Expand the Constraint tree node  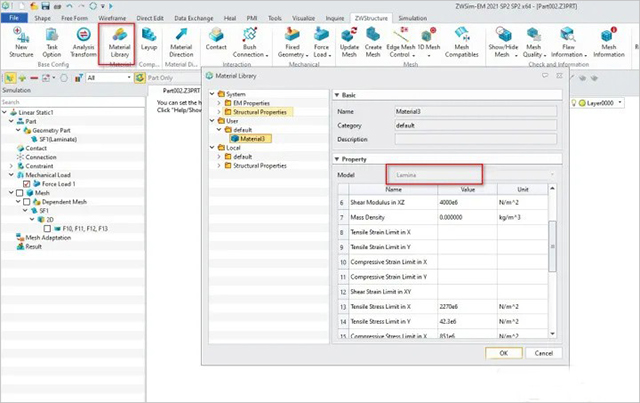click(12, 165)
